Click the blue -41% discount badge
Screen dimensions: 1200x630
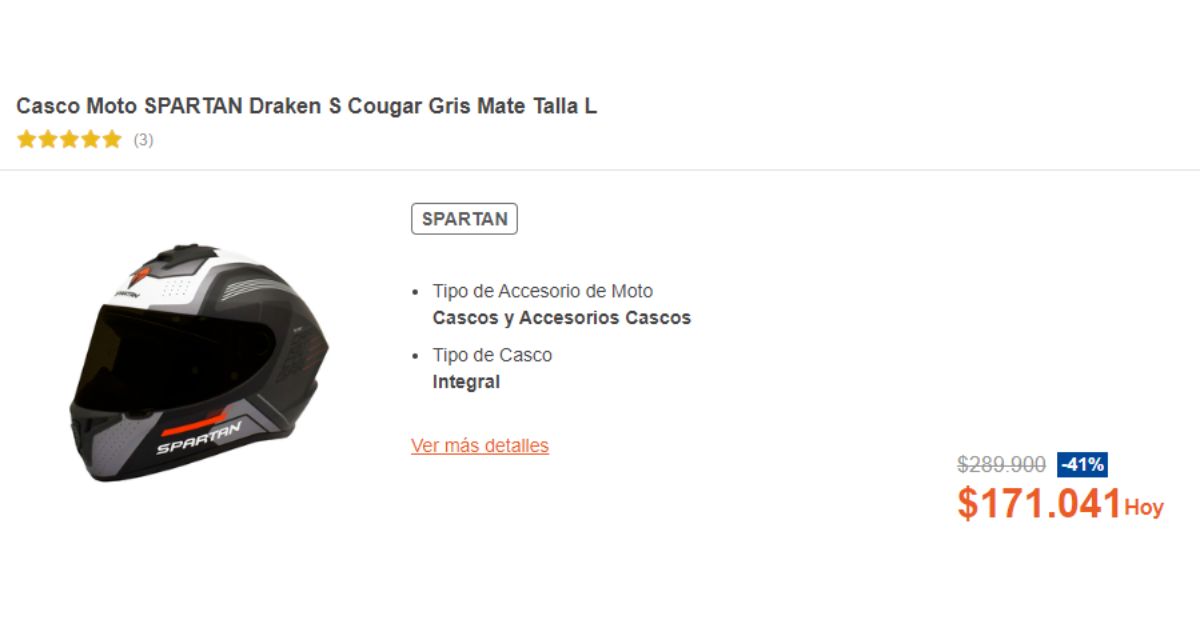pyautogui.click(x=1082, y=465)
